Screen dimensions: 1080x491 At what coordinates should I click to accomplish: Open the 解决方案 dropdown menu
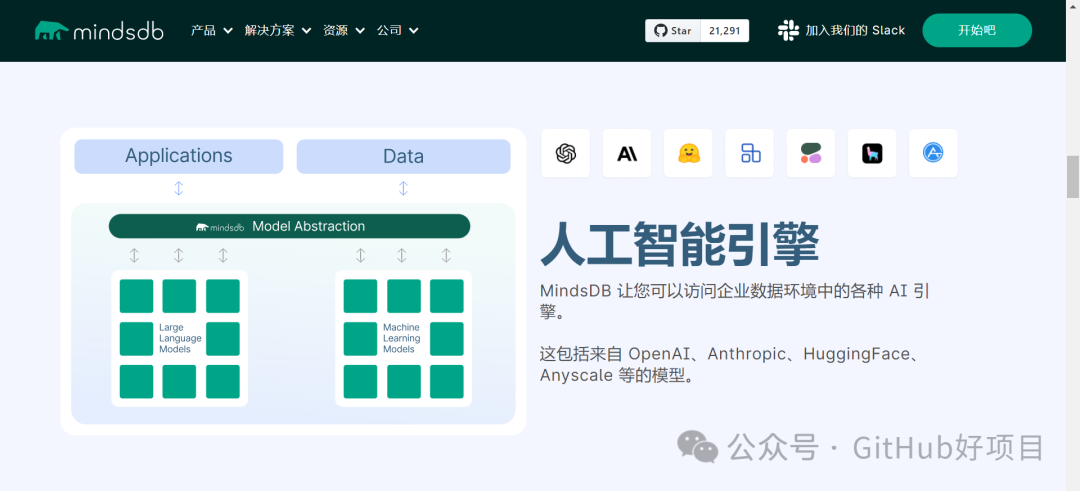coord(277,30)
